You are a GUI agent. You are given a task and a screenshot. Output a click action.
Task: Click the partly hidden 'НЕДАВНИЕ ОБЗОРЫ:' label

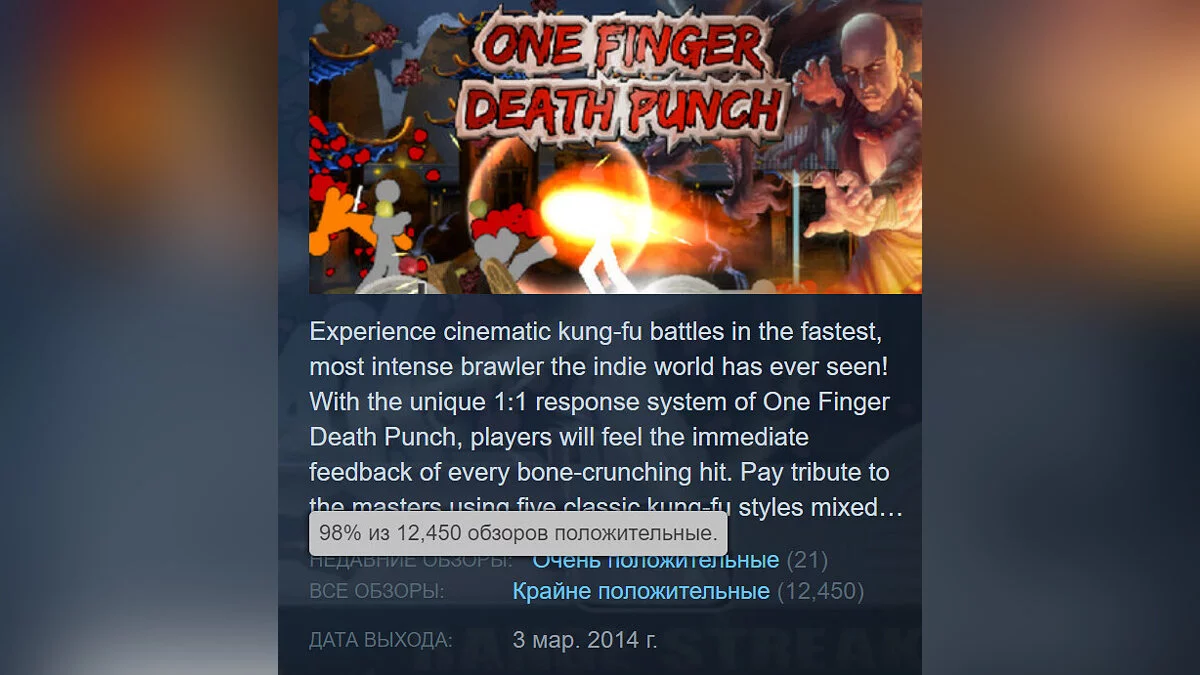click(x=411, y=561)
